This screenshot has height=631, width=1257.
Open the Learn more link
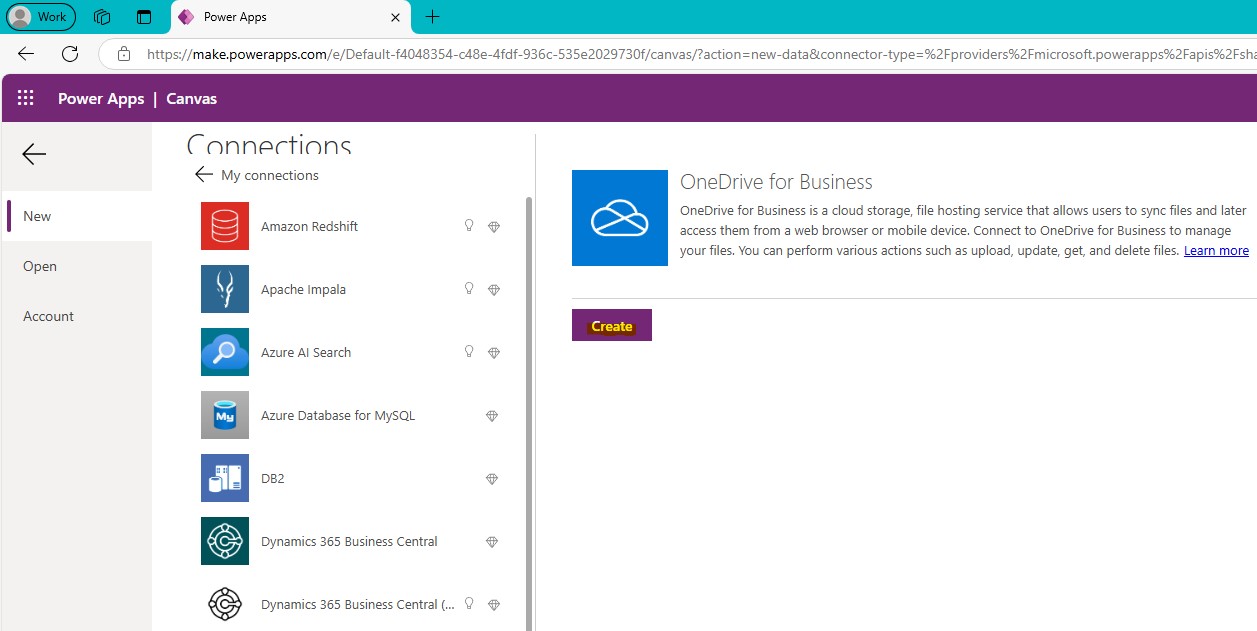tap(1216, 251)
